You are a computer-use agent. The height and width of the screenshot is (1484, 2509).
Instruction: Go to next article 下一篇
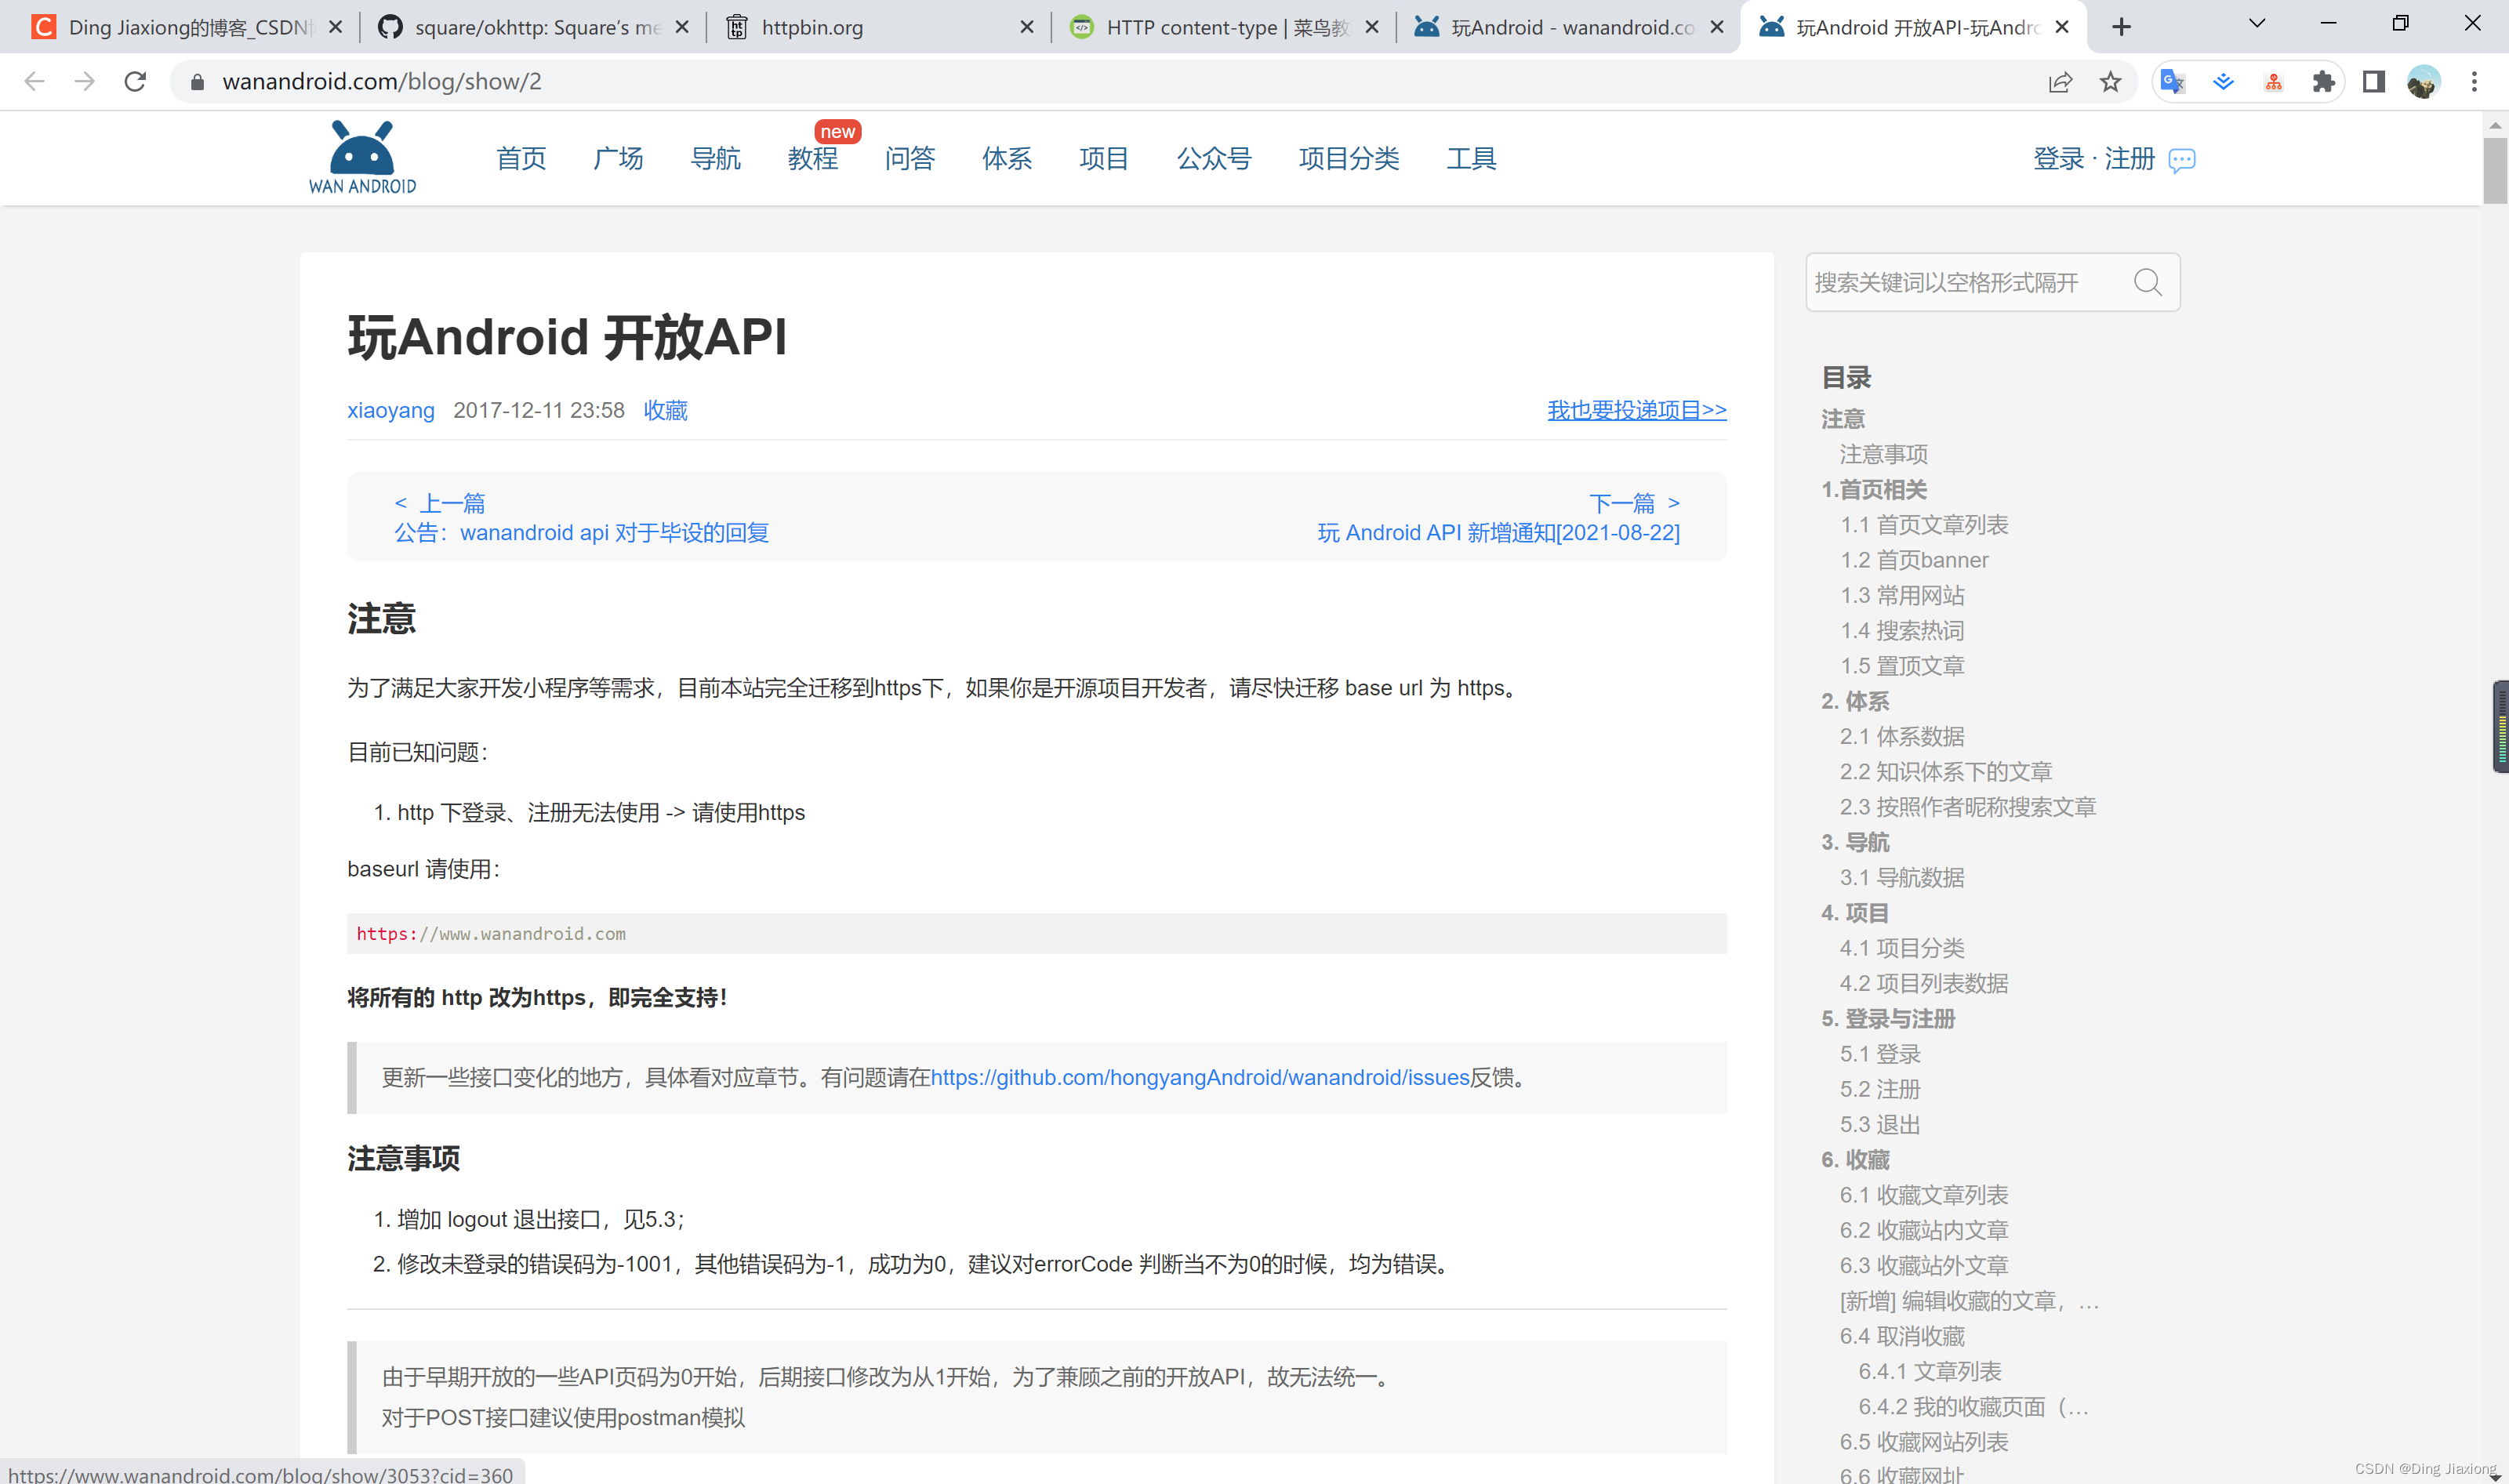click(x=1635, y=503)
